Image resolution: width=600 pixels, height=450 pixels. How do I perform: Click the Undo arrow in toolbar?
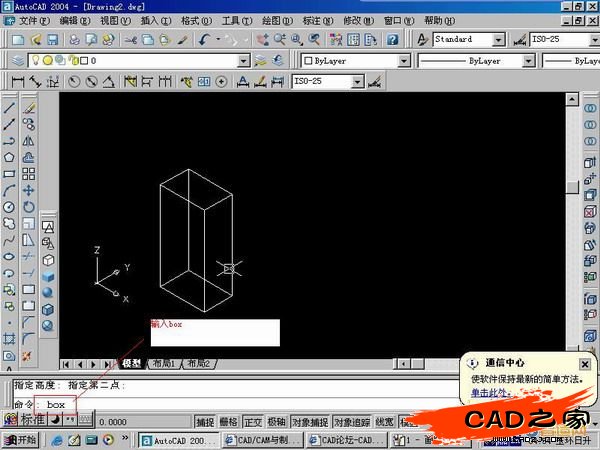pos(205,39)
